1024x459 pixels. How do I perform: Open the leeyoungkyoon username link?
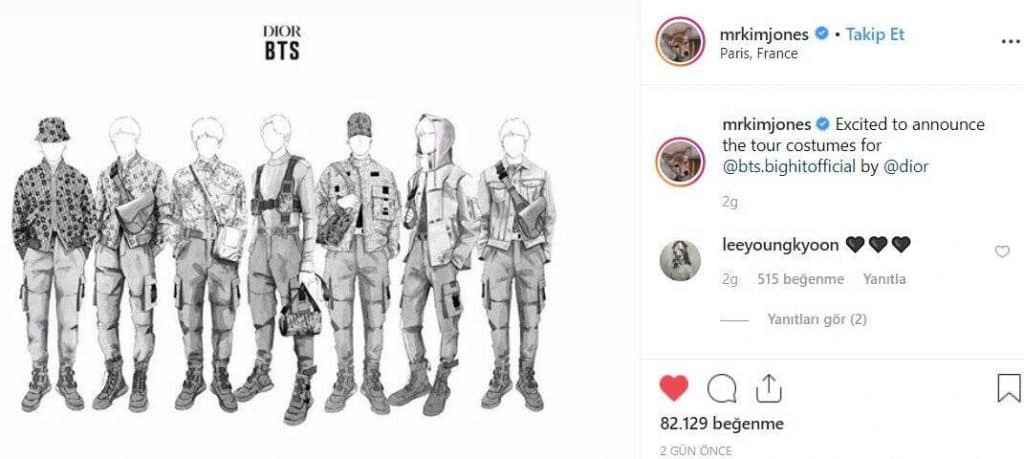point(780,245)
